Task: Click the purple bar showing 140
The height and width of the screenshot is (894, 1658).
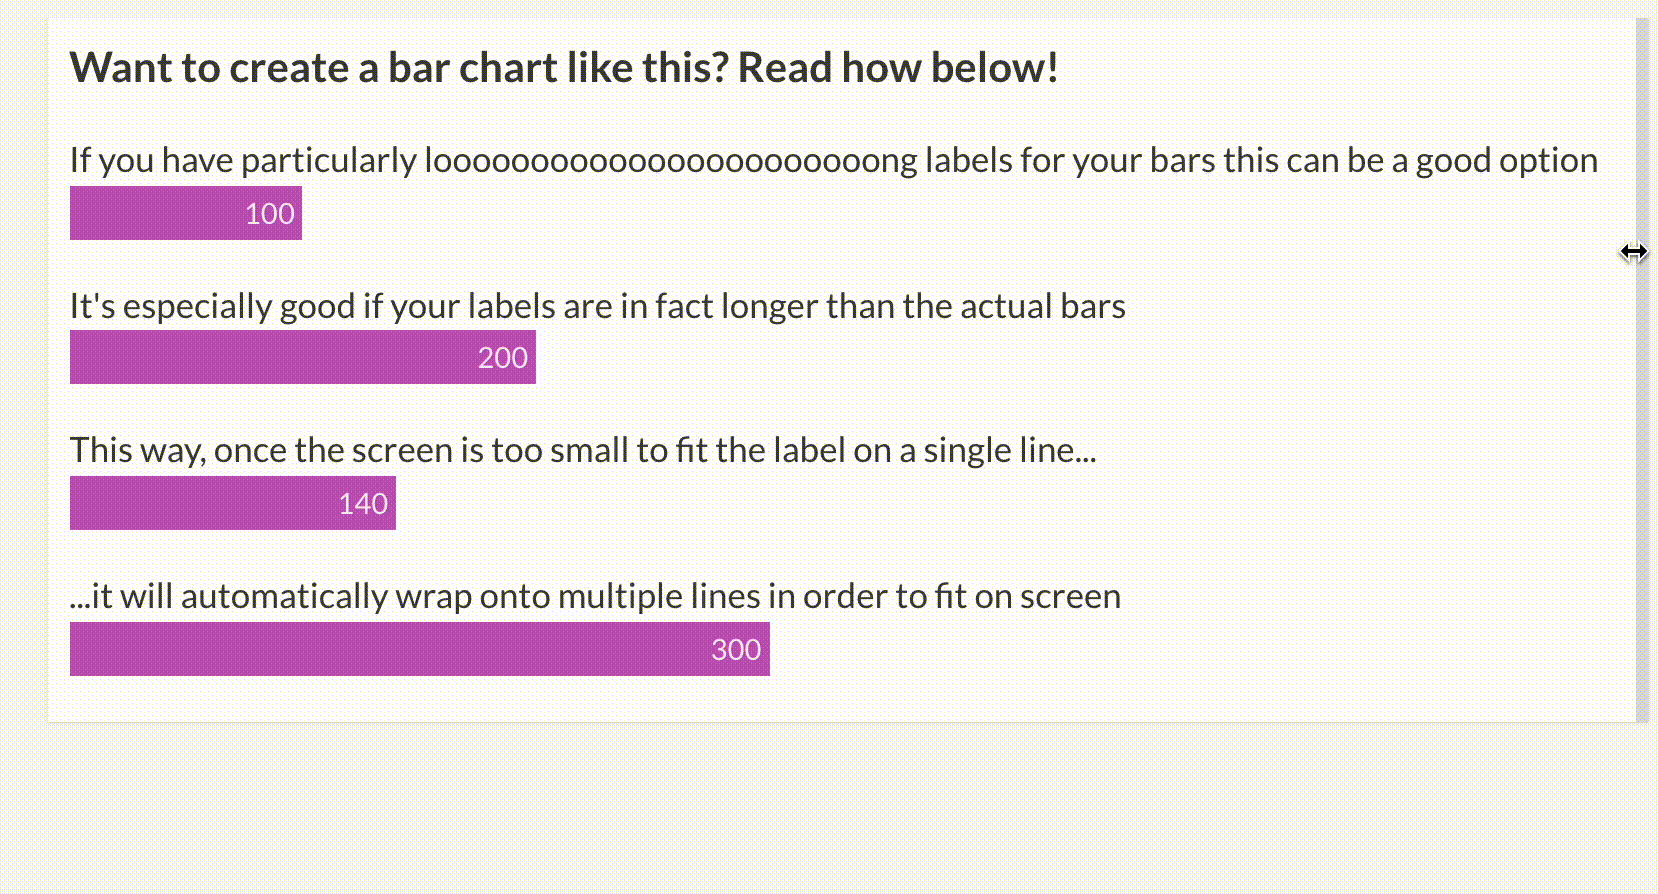Action: tap(233, 503)
